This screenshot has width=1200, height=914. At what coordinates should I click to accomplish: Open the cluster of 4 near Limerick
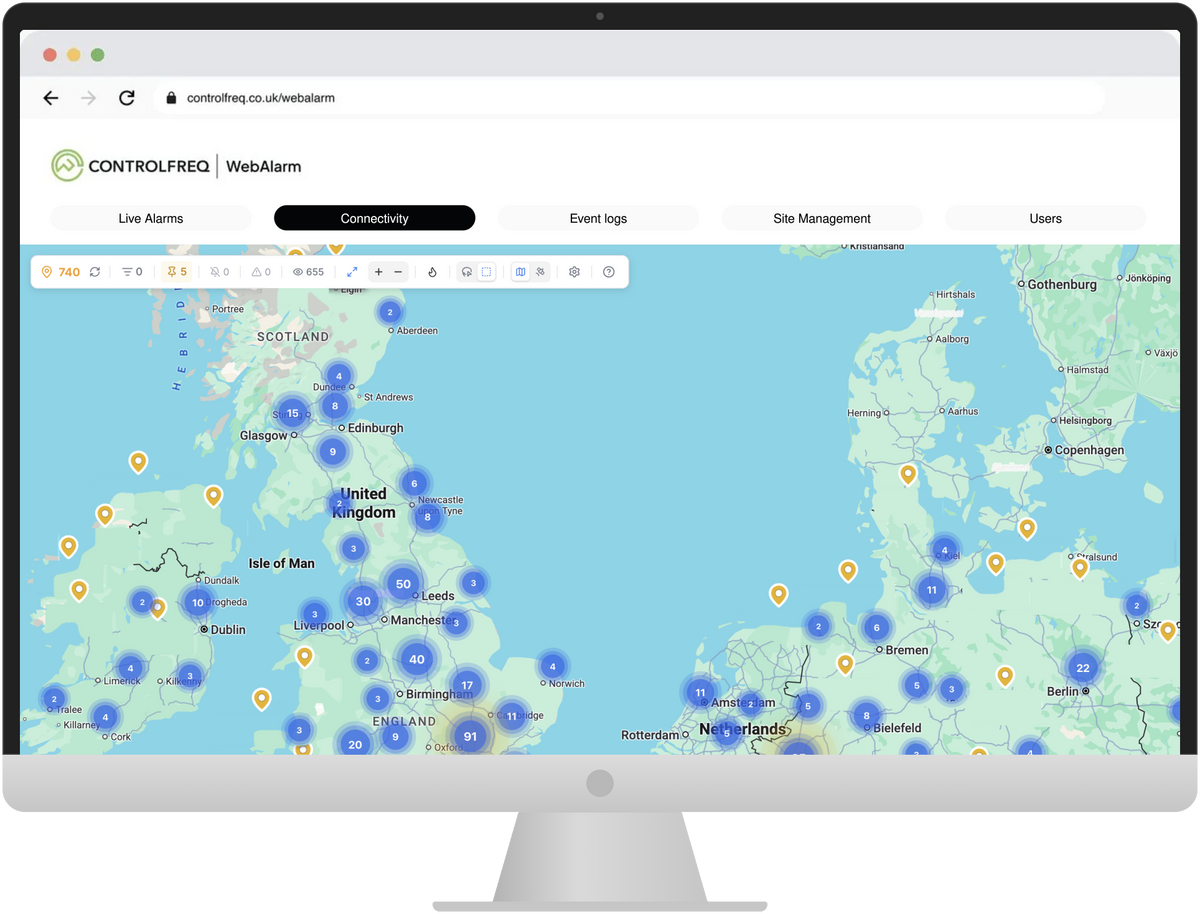pyautogui.click(x=130, y=668)
